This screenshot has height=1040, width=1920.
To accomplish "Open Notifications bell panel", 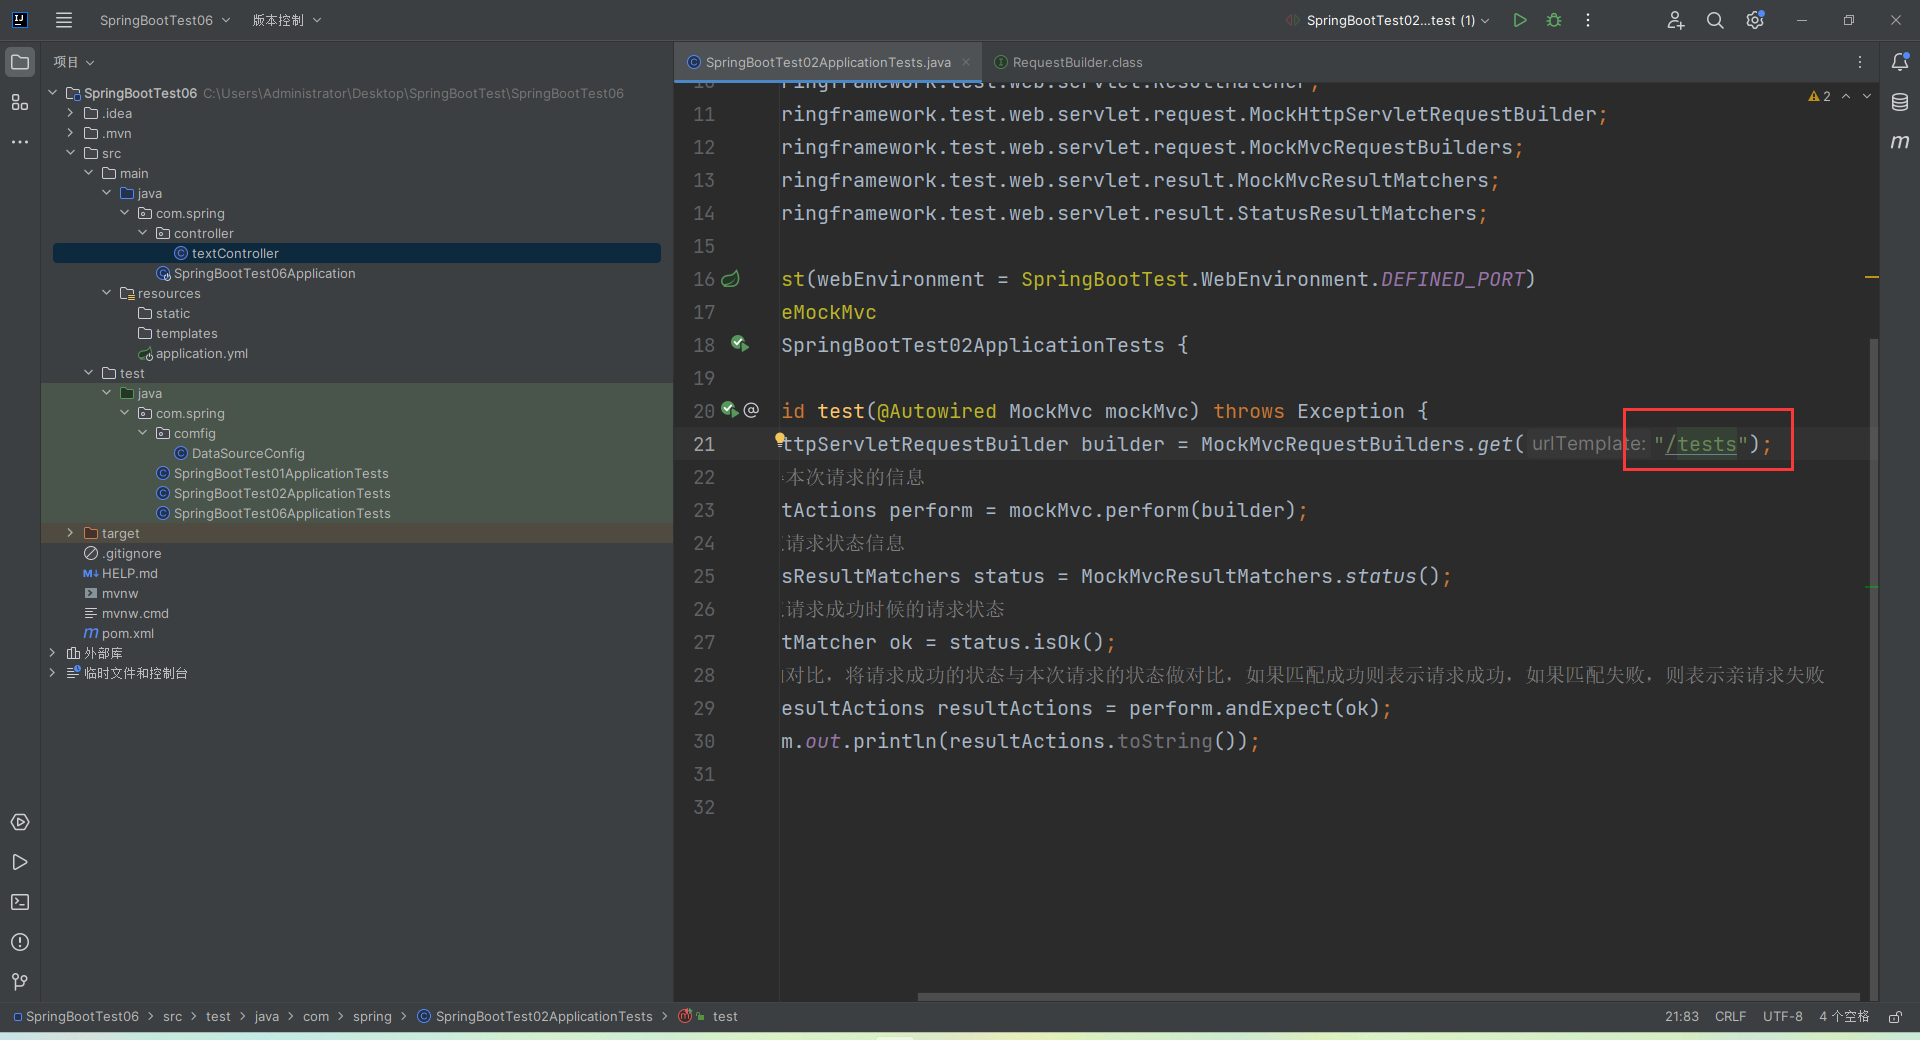I will (x=1900, y=62).
